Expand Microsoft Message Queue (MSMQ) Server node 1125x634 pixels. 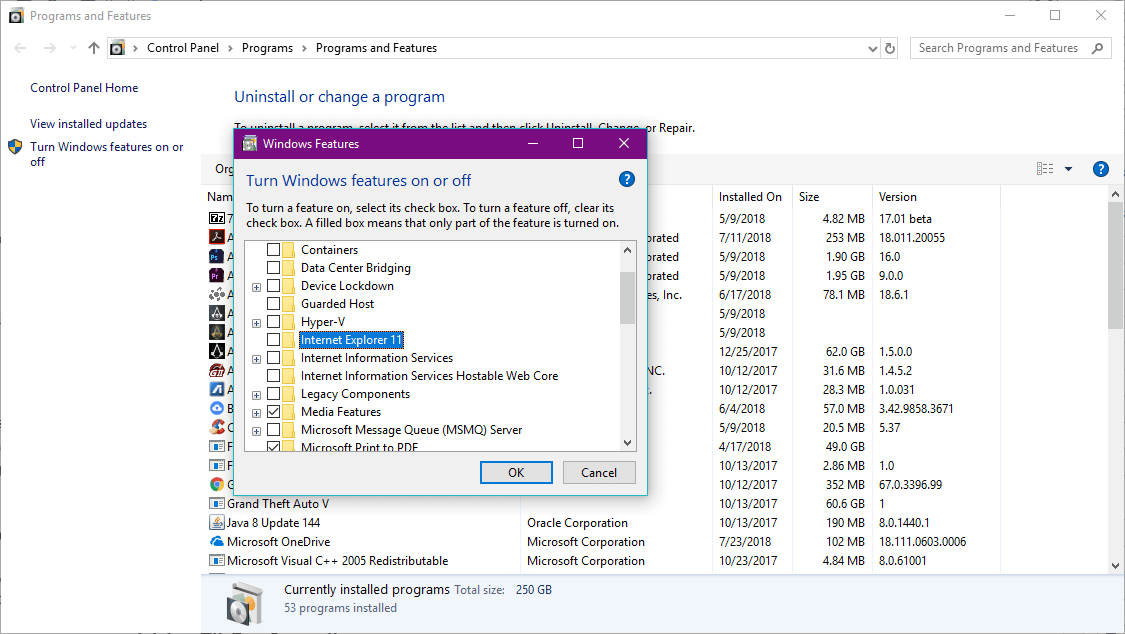tap(256, 431)
